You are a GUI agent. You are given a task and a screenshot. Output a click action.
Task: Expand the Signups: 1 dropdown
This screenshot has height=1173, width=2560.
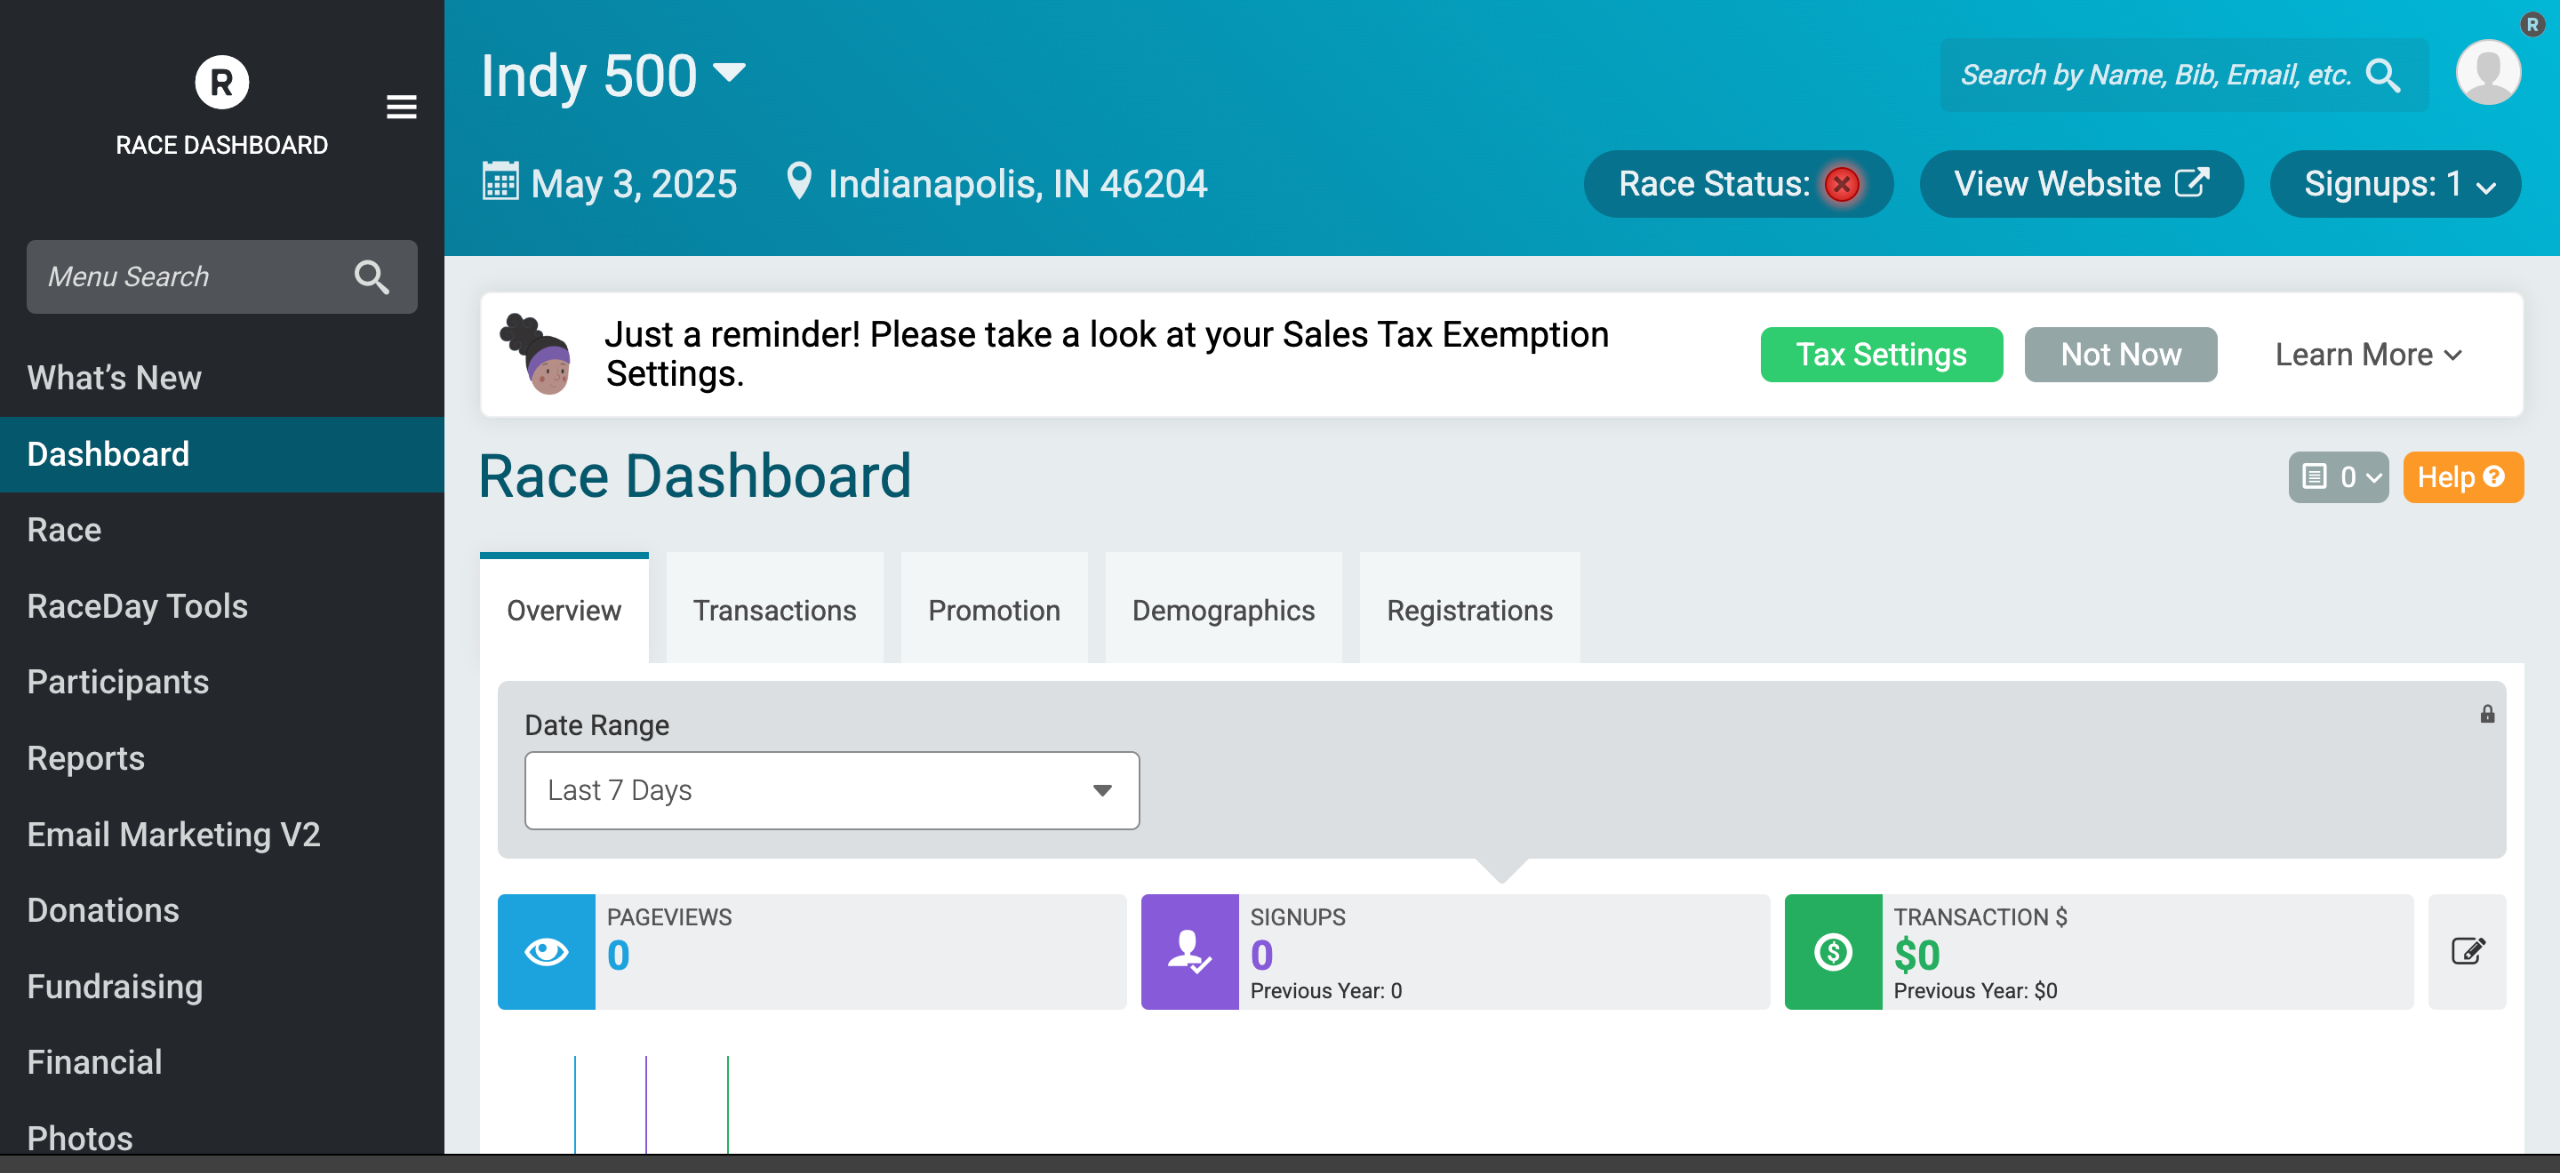pyautogui.click(x=2395, y=184)
